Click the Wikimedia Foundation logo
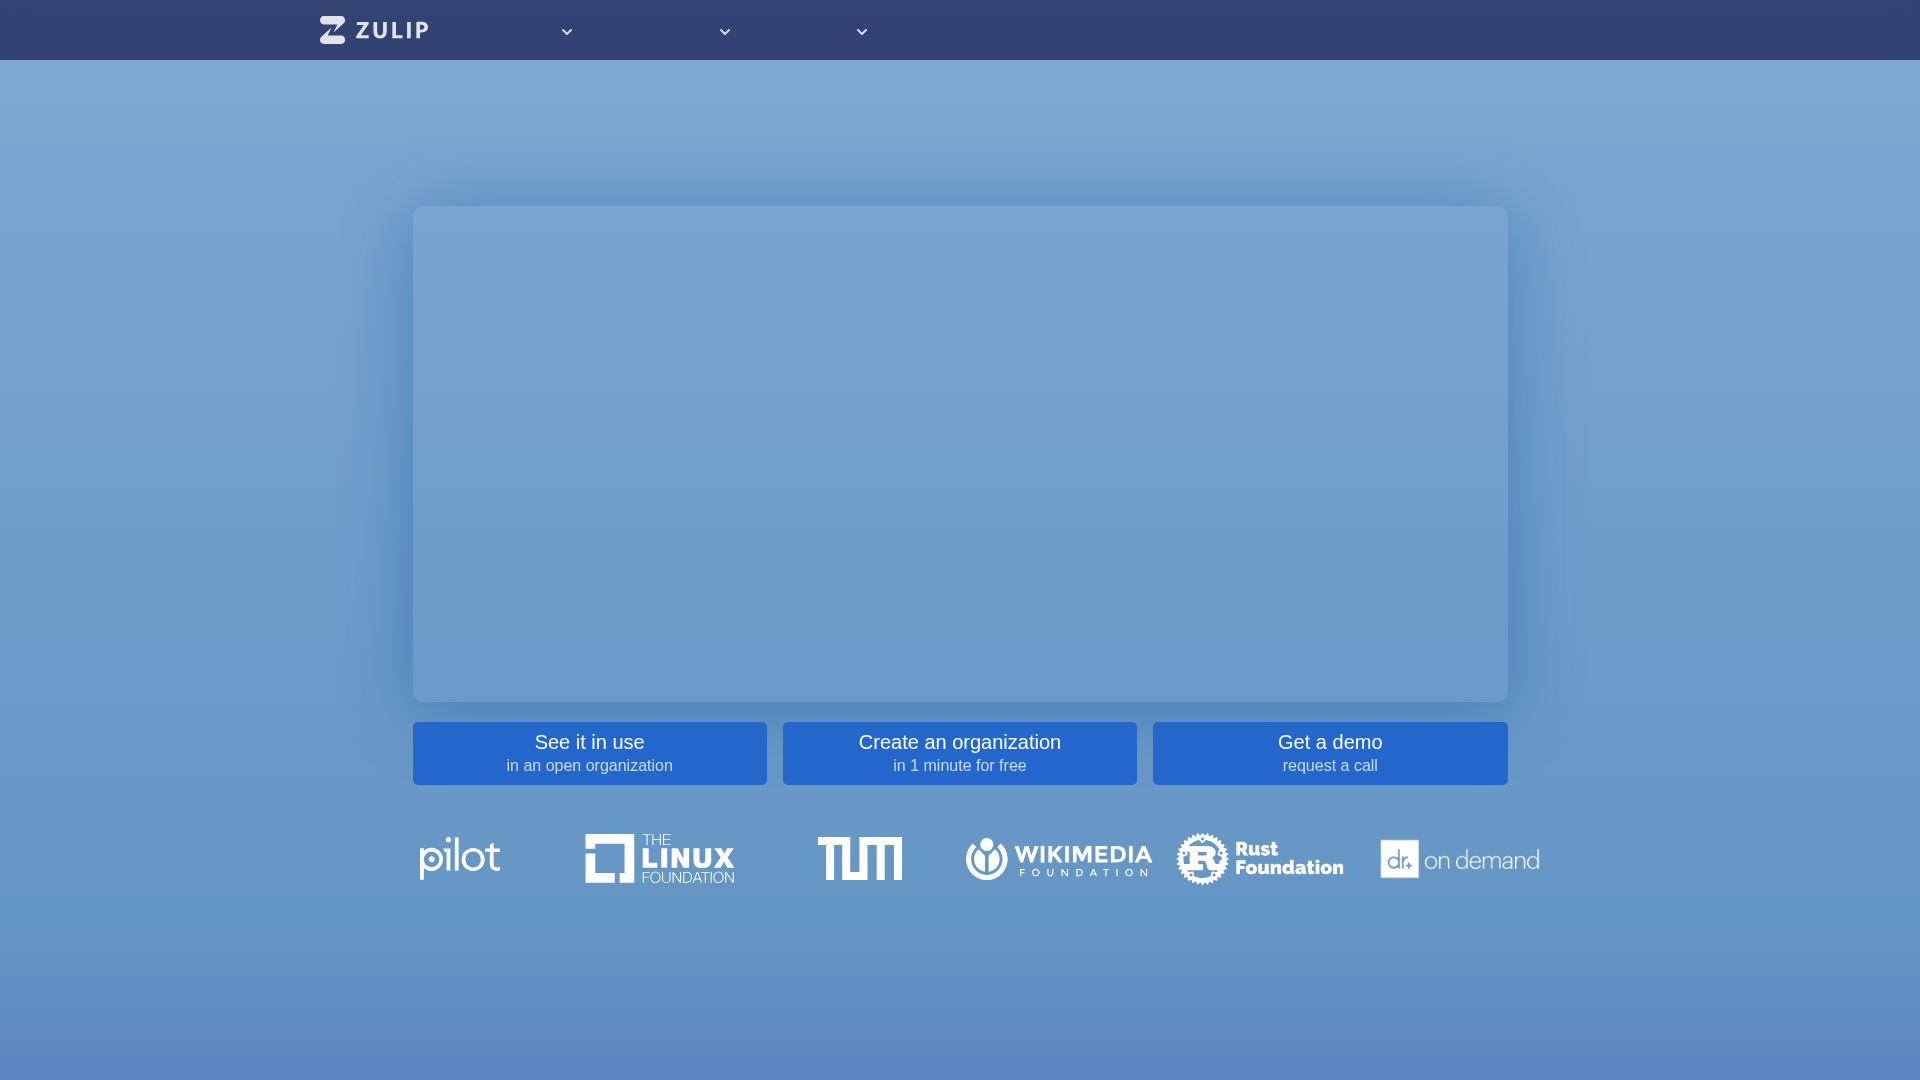This screenshot has height=1080, width=1920. pyautogui.click(x=1057, y=858)
